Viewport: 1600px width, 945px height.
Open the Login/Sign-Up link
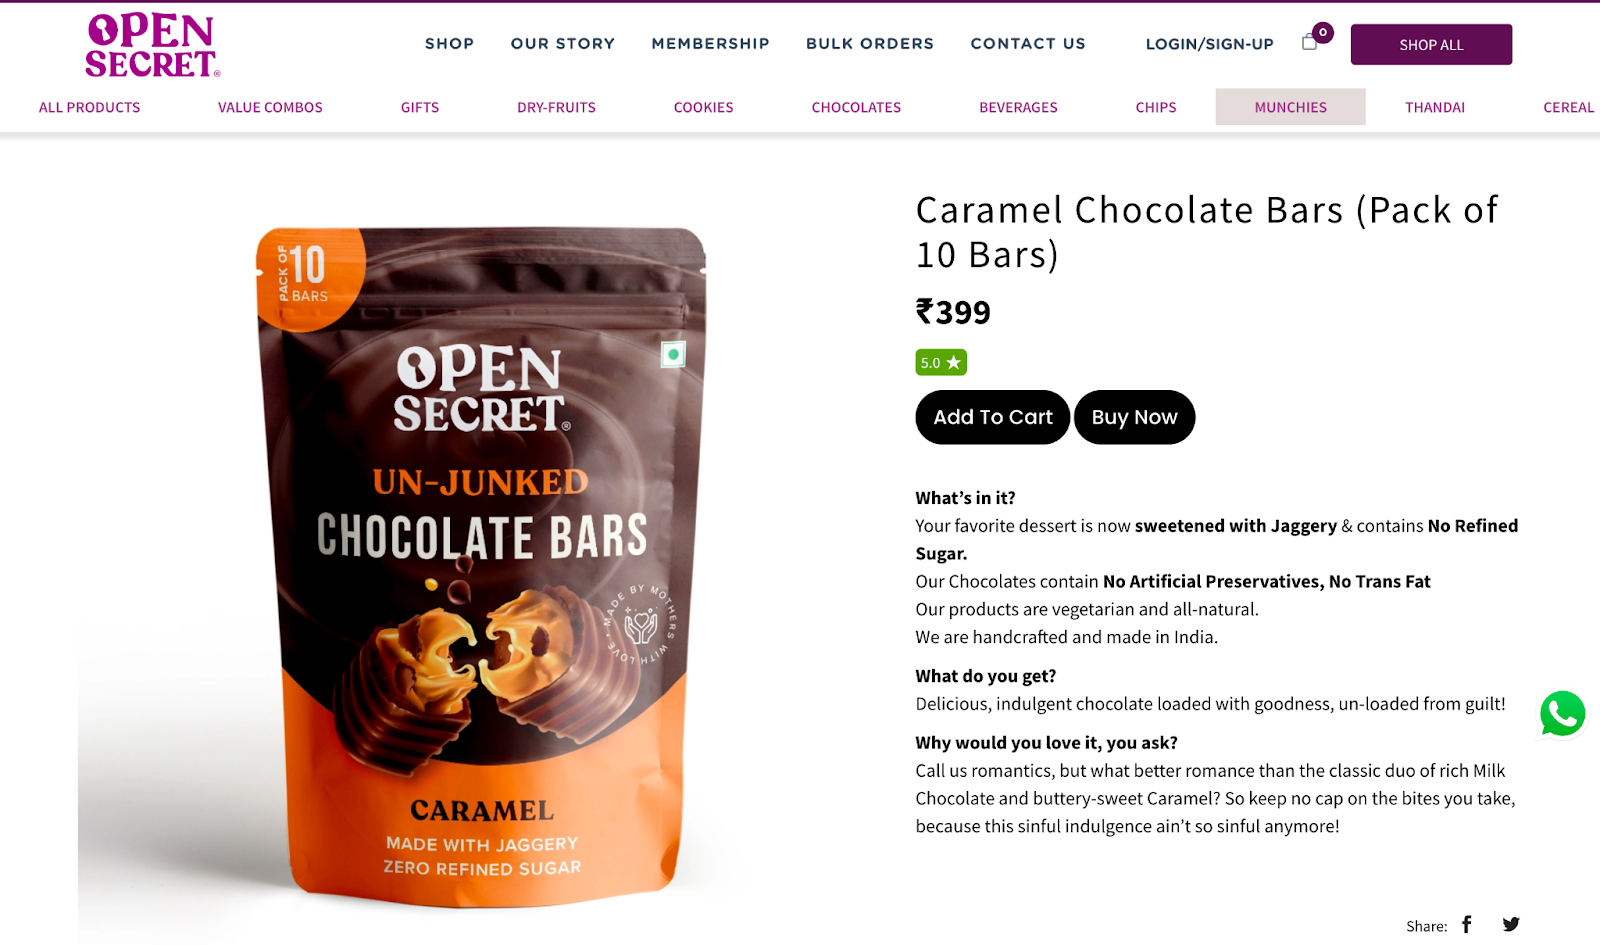(x=1210, y=44)
